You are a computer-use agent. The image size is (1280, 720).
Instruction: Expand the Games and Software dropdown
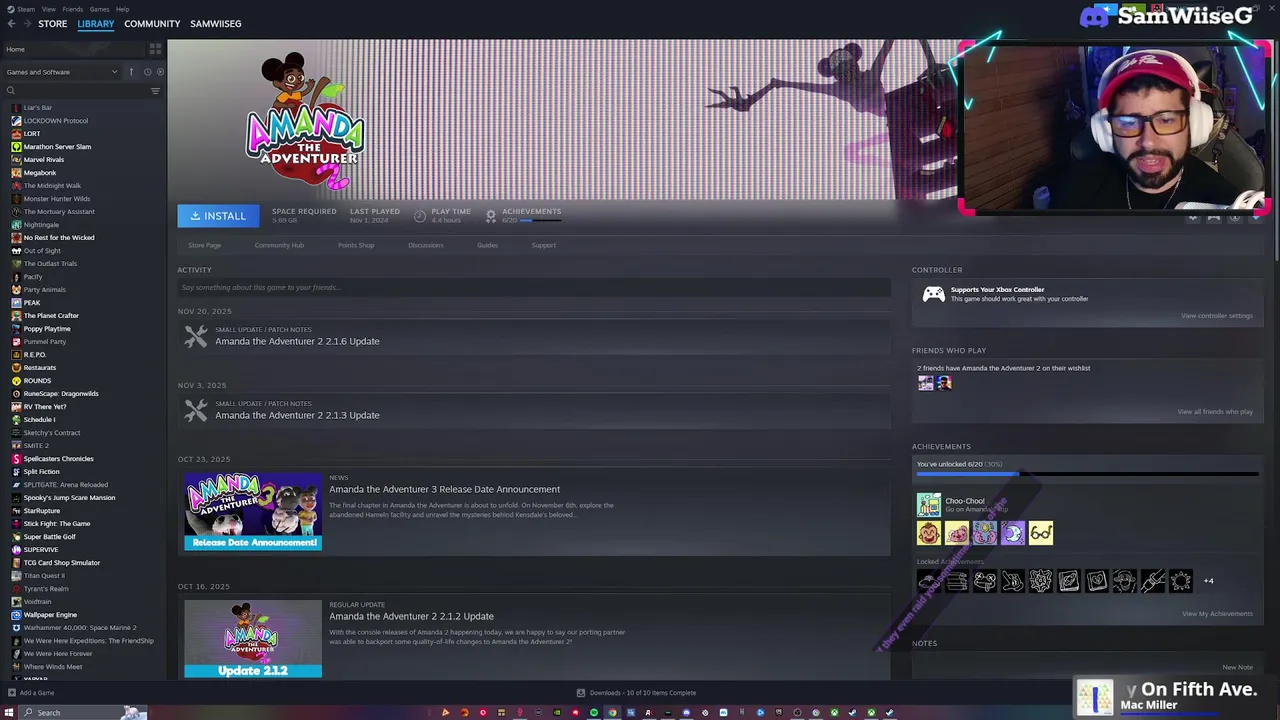61,72
